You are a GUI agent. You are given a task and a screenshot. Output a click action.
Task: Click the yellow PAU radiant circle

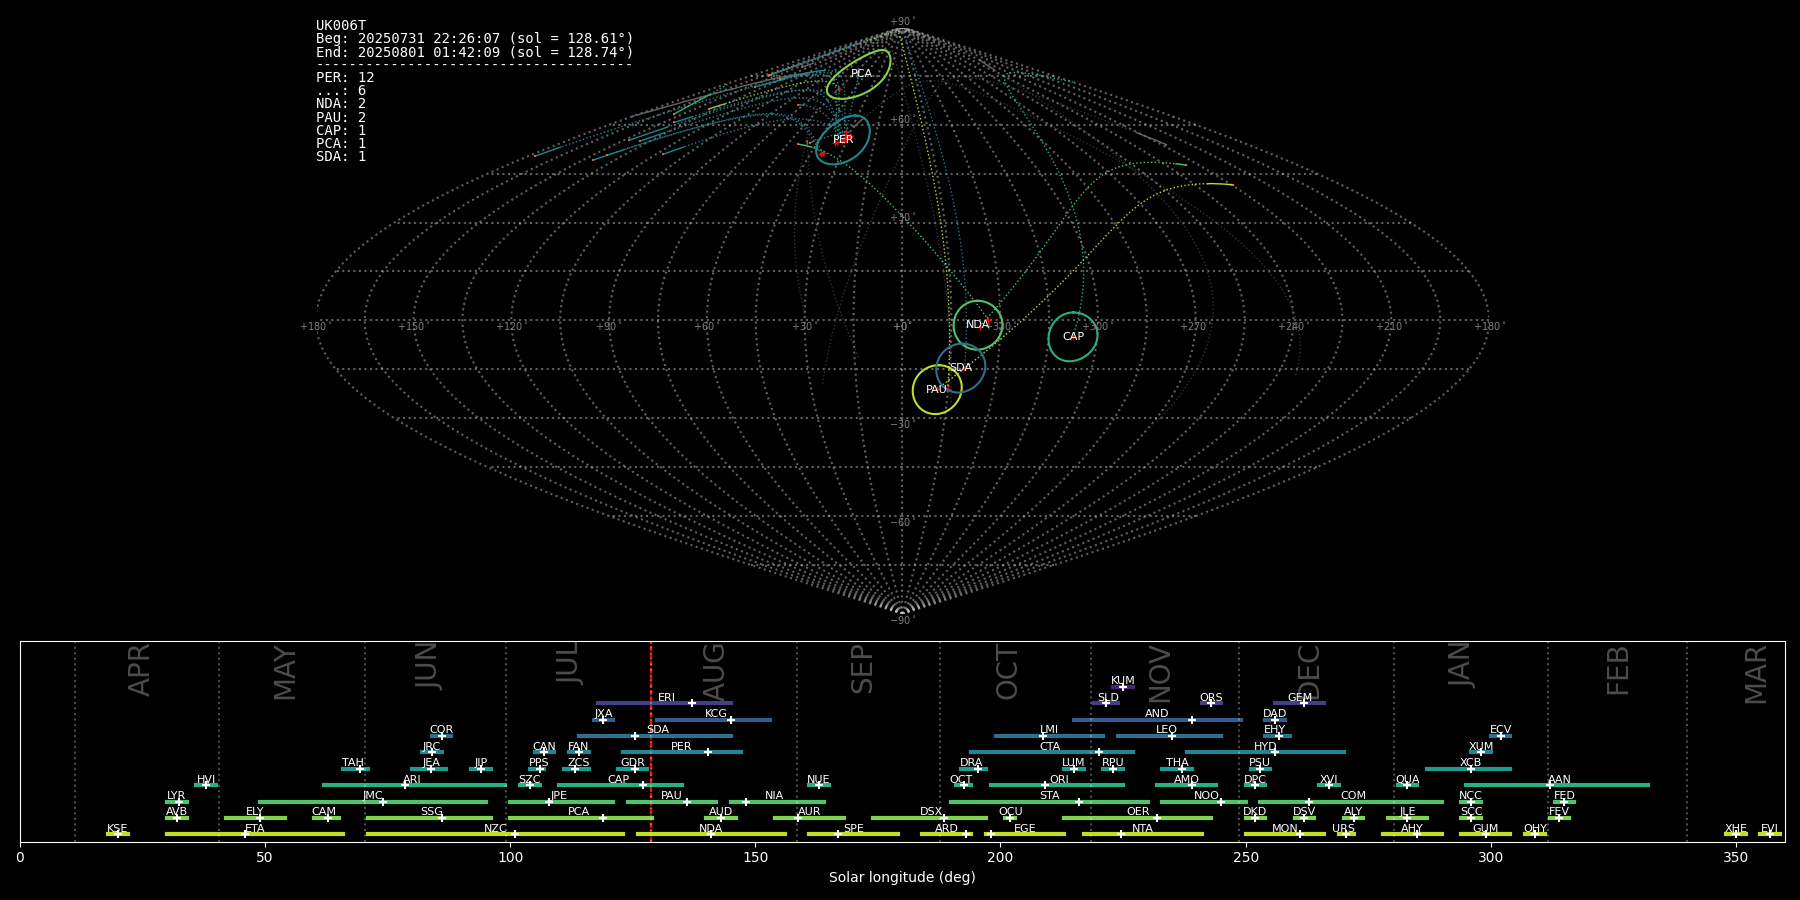pyautogui.click(x=937, y=390)
